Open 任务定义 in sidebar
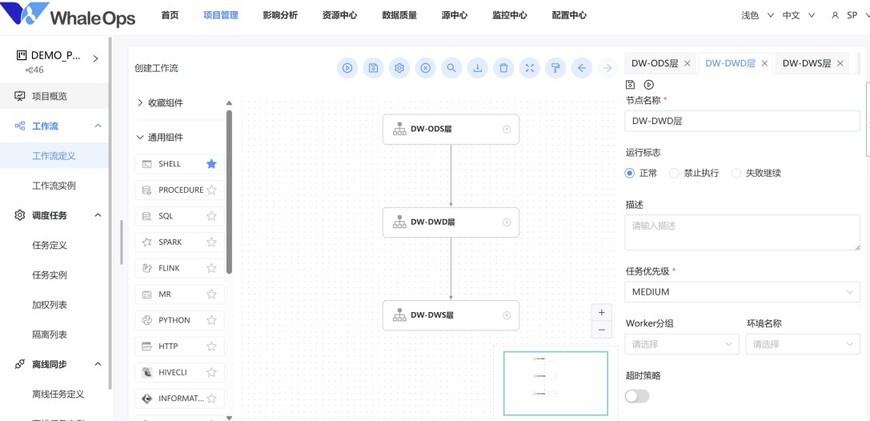 coord(49,245)
